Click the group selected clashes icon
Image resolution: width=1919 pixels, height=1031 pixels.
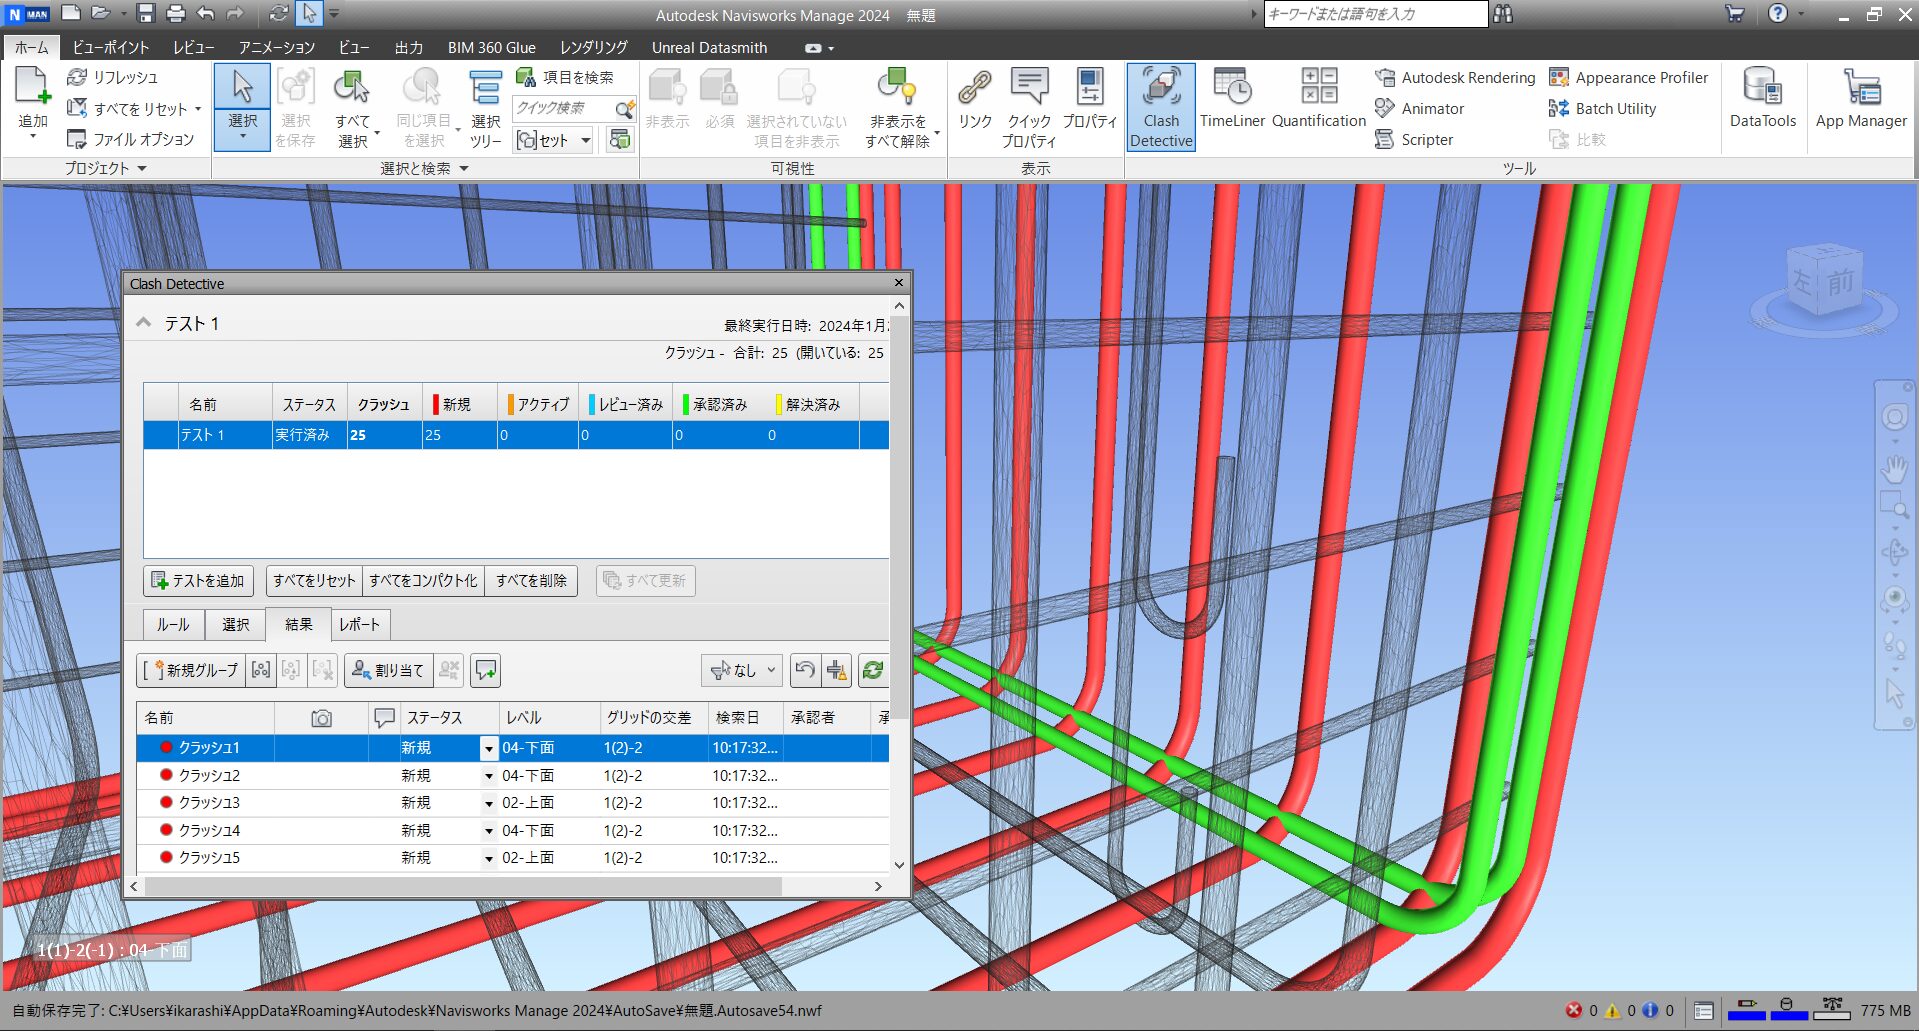(x=261, y=670)
